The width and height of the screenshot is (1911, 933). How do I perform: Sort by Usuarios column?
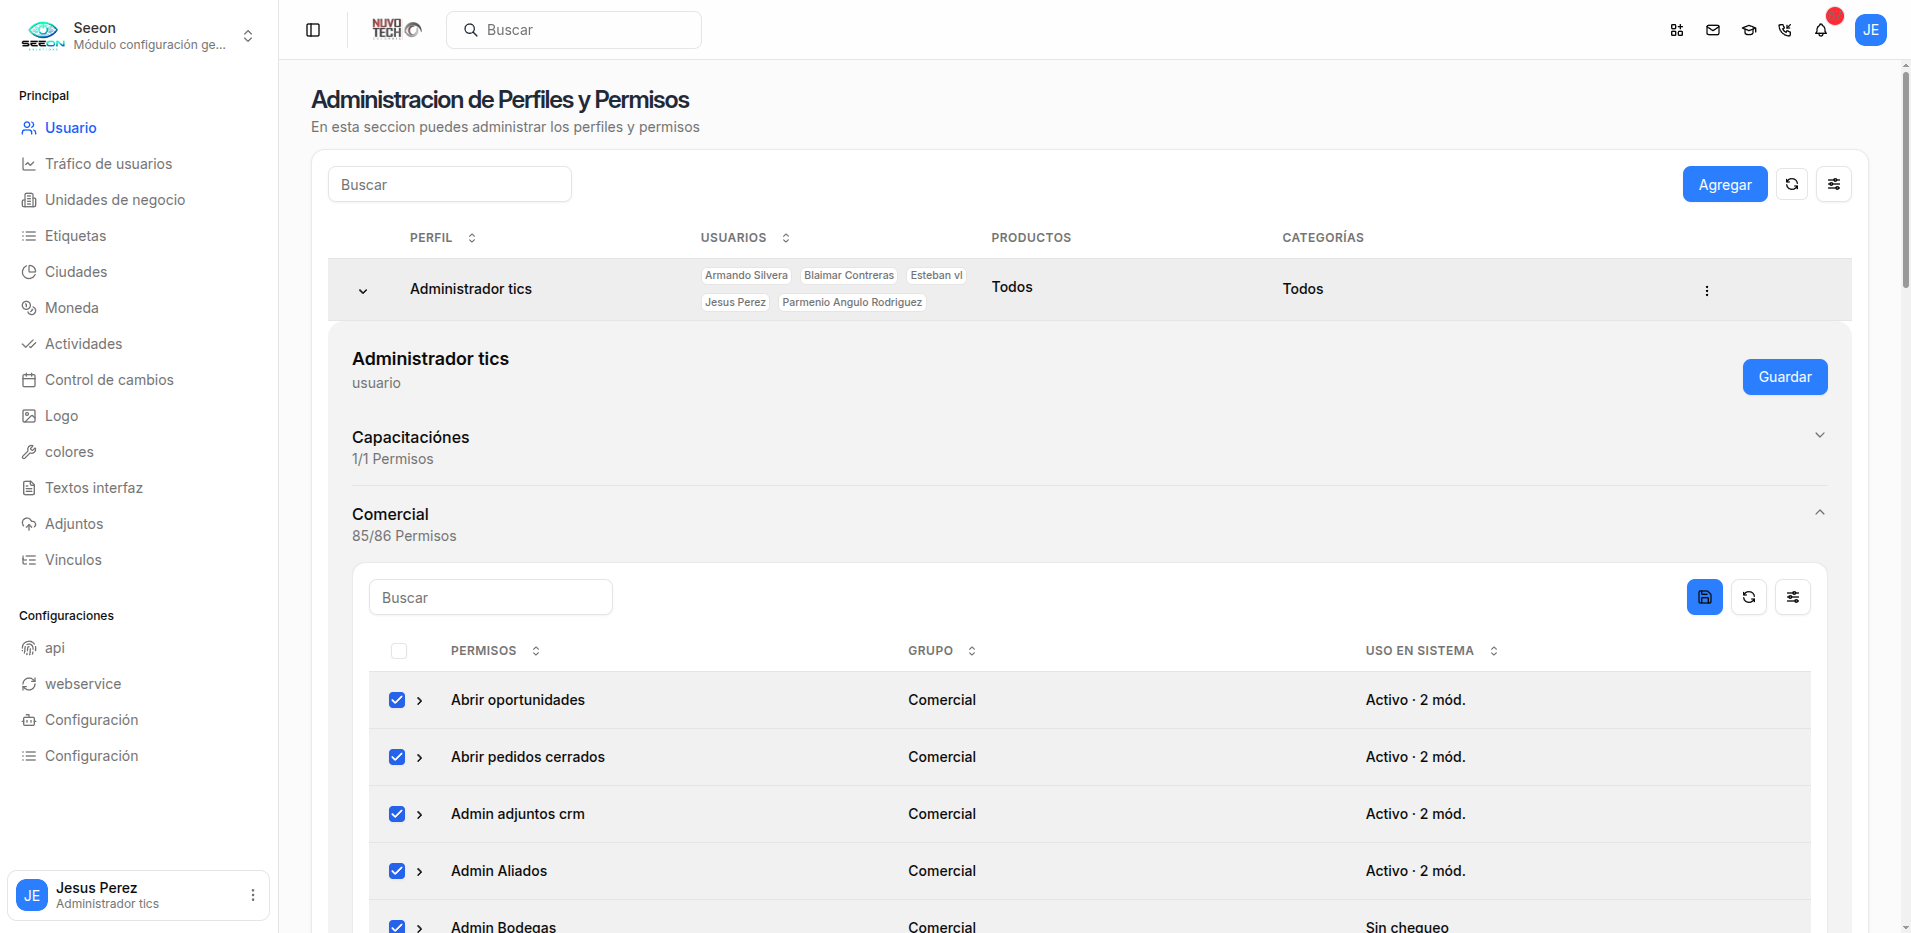point(786,238)
